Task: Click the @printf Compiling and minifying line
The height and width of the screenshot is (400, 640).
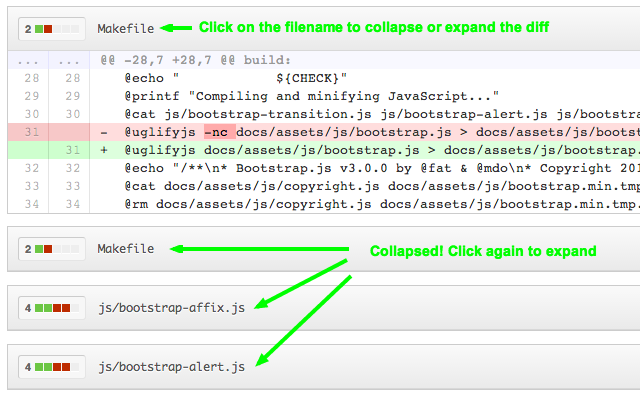Action: [x=312, y=96]
